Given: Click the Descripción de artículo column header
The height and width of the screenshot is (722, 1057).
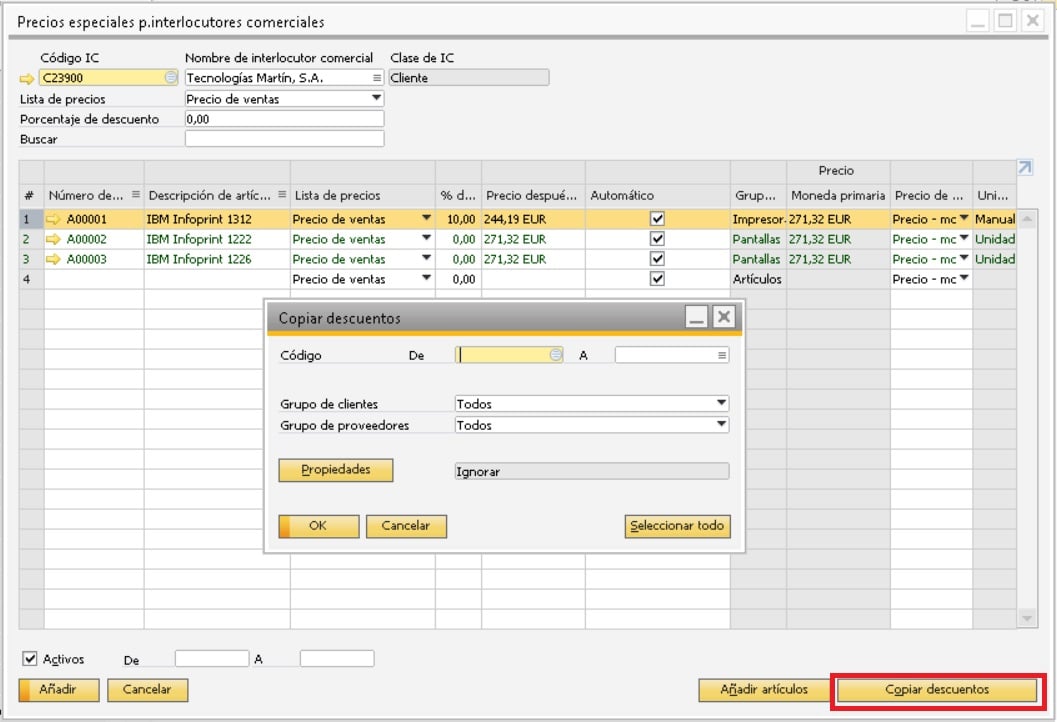Looking at the screenshot, I should pos(217,195).
